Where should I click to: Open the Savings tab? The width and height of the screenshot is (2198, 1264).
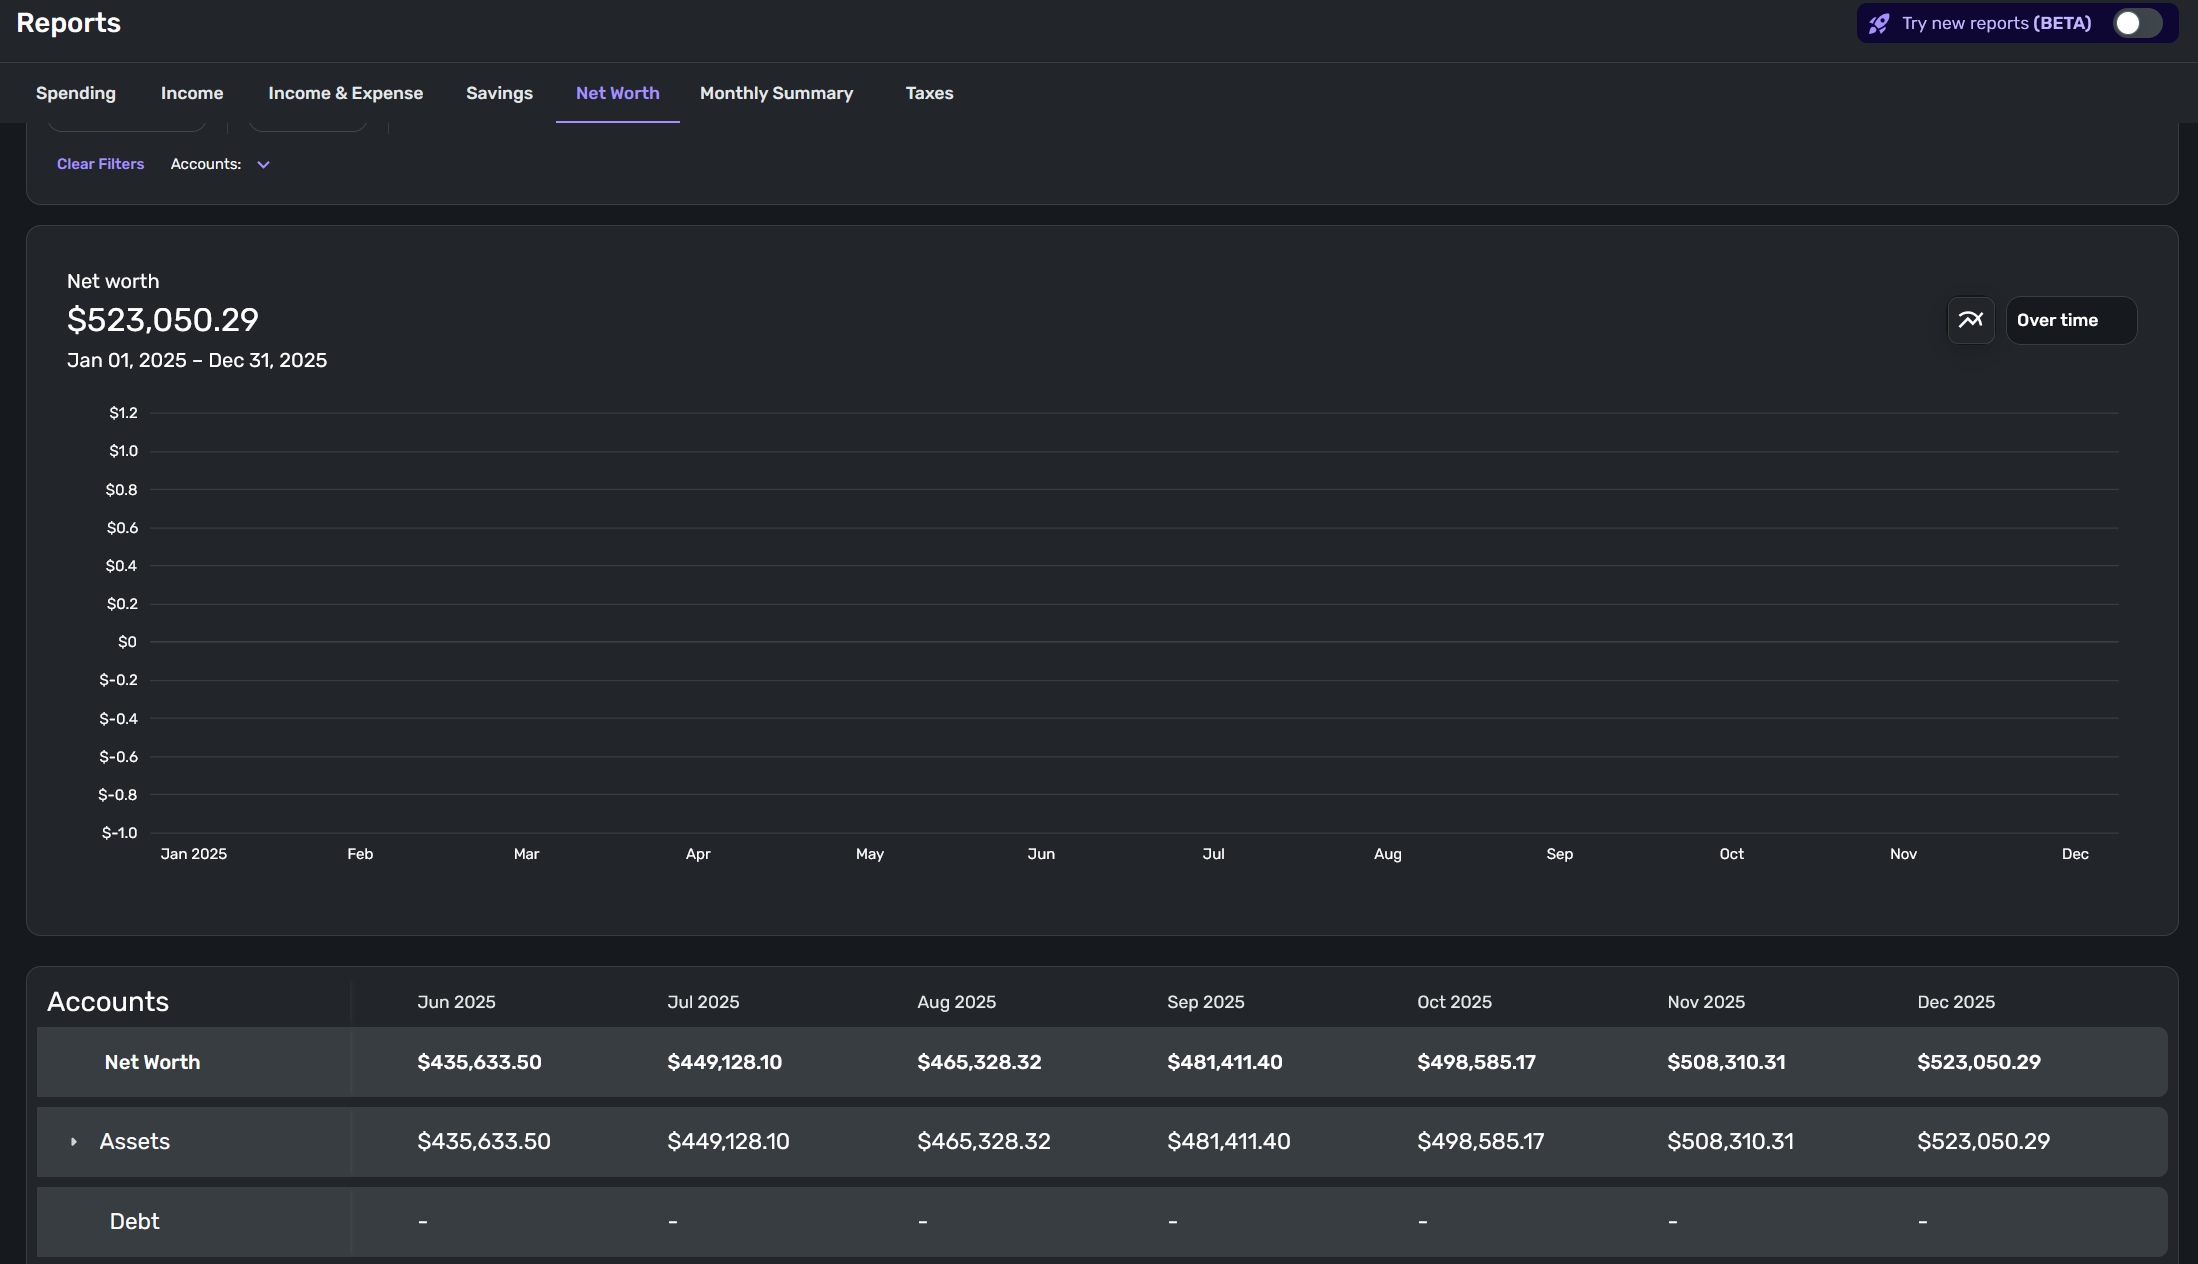click(x=499, y=93)
